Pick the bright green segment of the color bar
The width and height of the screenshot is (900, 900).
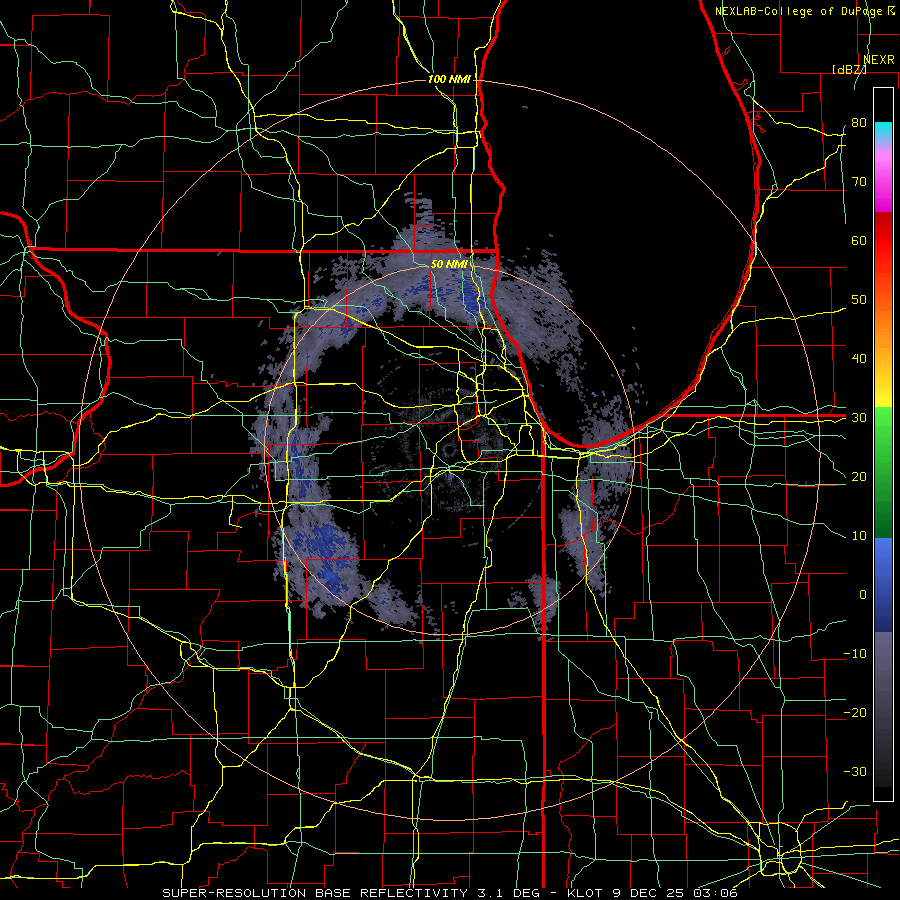(x=883, y=425)
